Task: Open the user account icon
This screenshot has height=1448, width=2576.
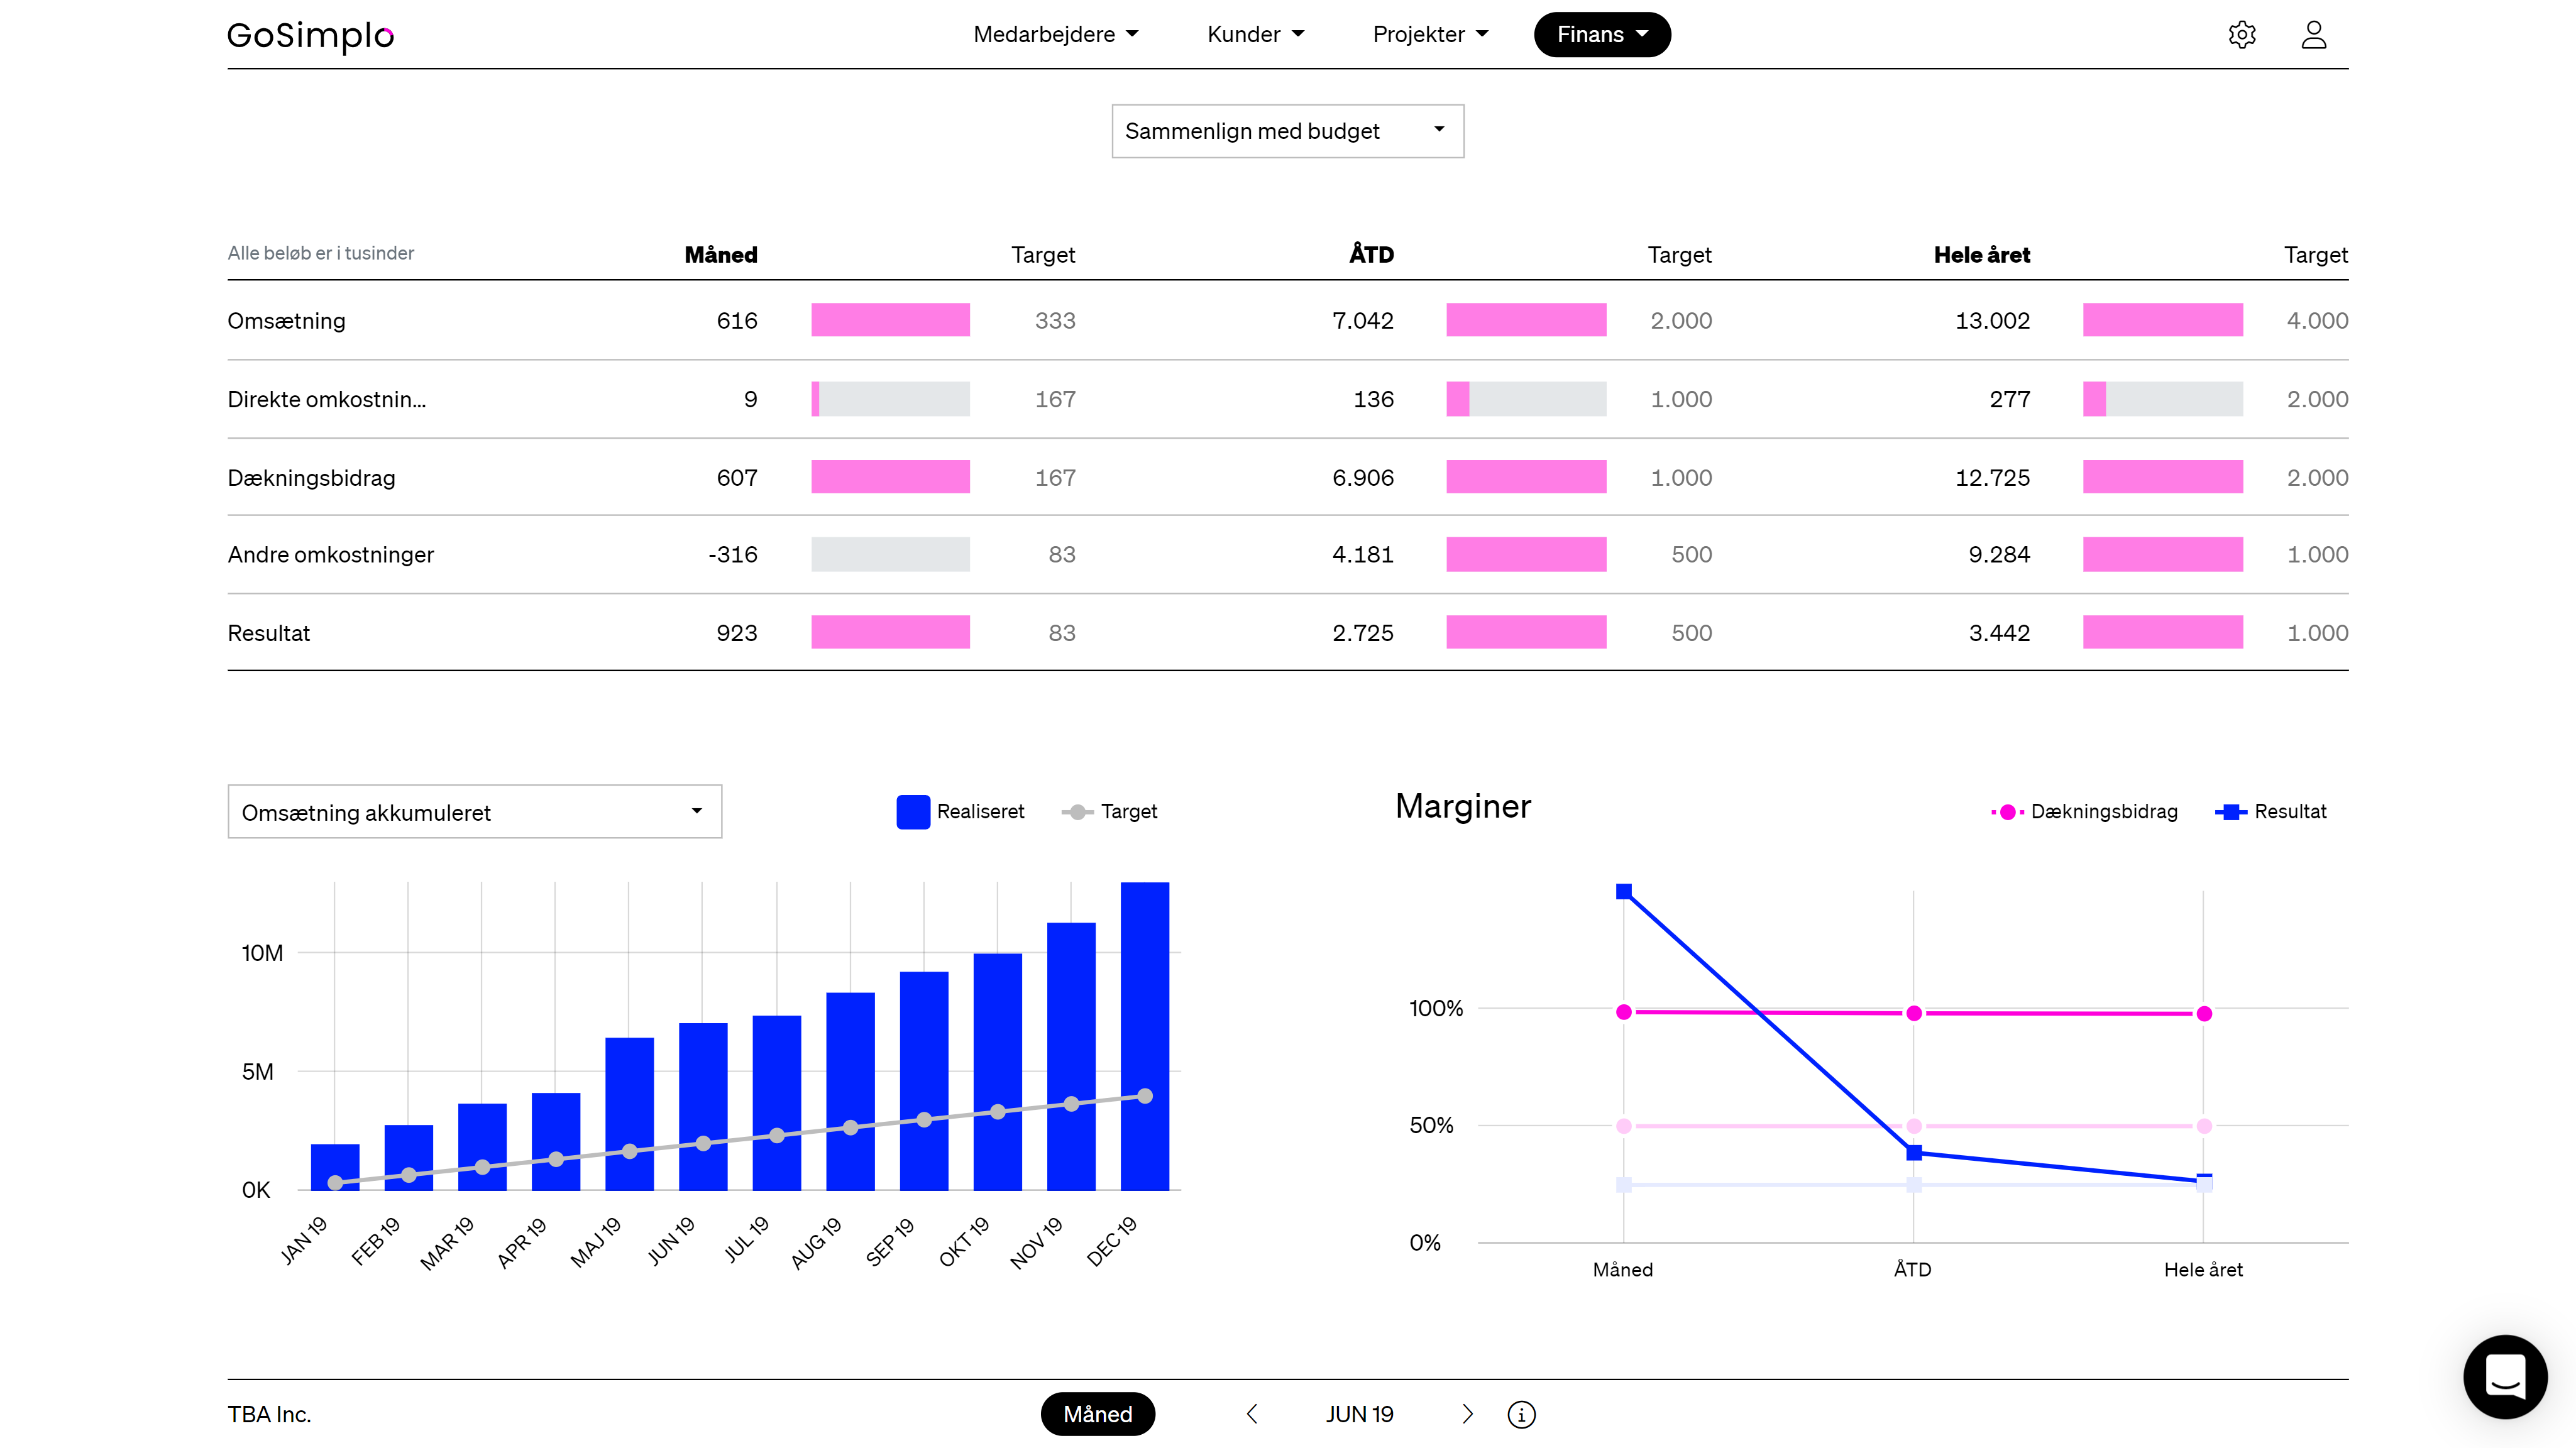Action: click(2314, 34)
